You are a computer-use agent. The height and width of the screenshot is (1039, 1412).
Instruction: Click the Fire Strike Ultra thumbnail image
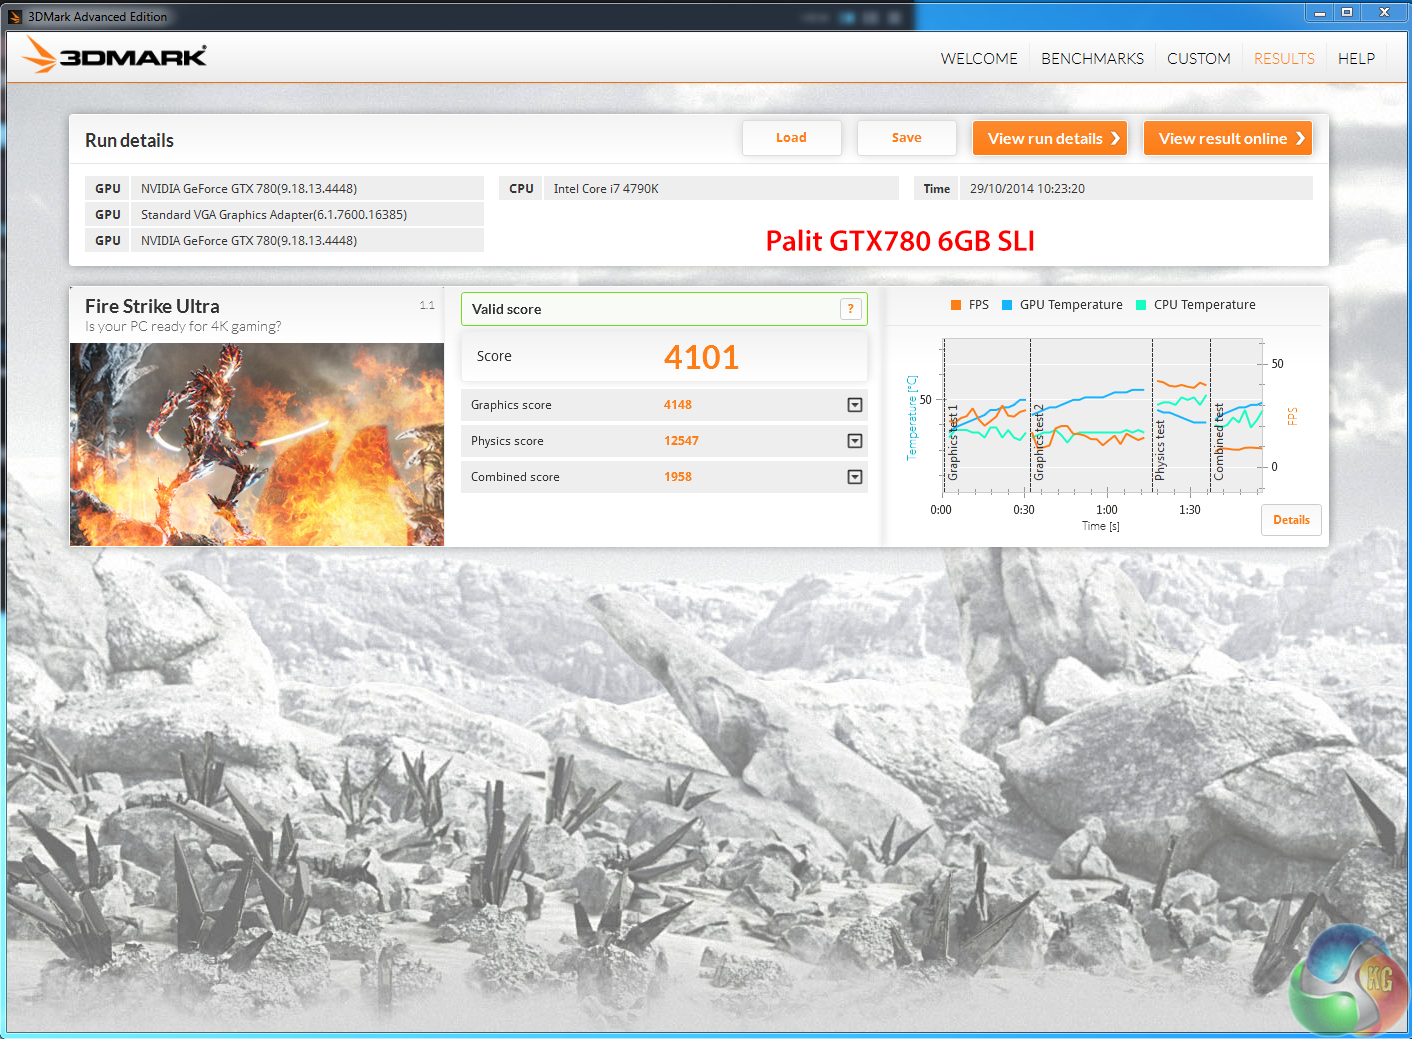click(257, 444)
